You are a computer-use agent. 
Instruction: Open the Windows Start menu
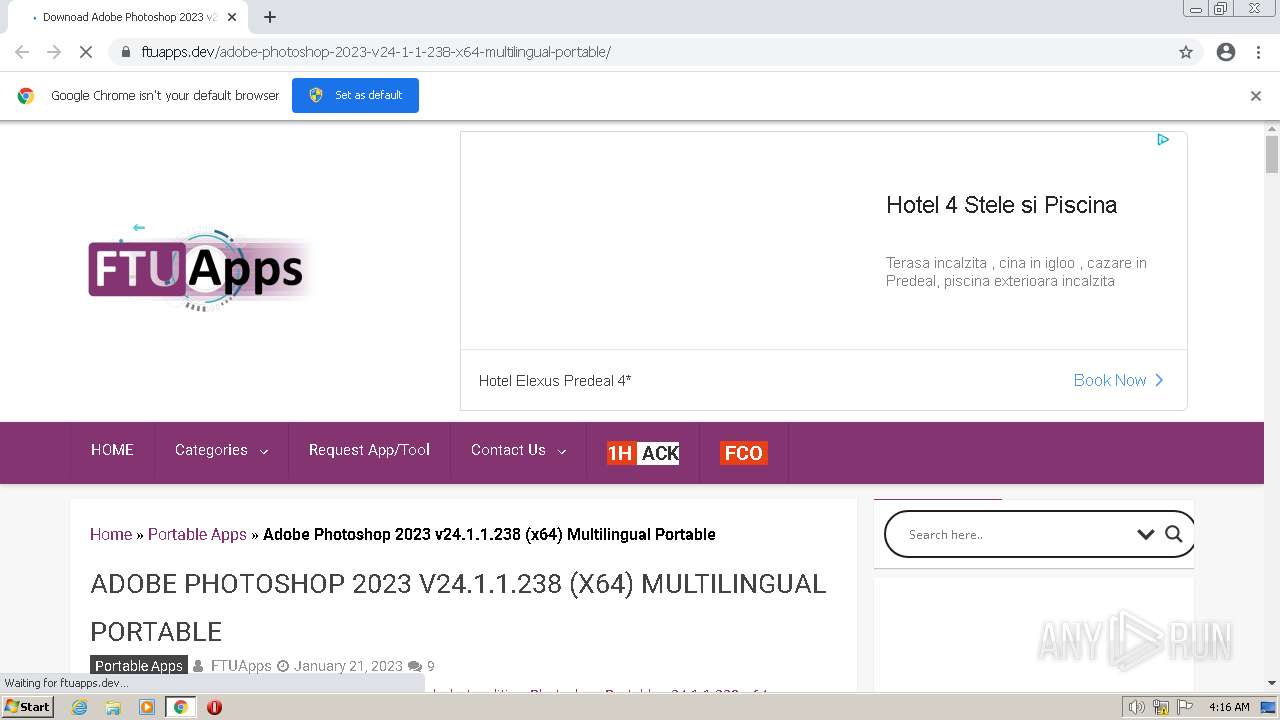28,707
